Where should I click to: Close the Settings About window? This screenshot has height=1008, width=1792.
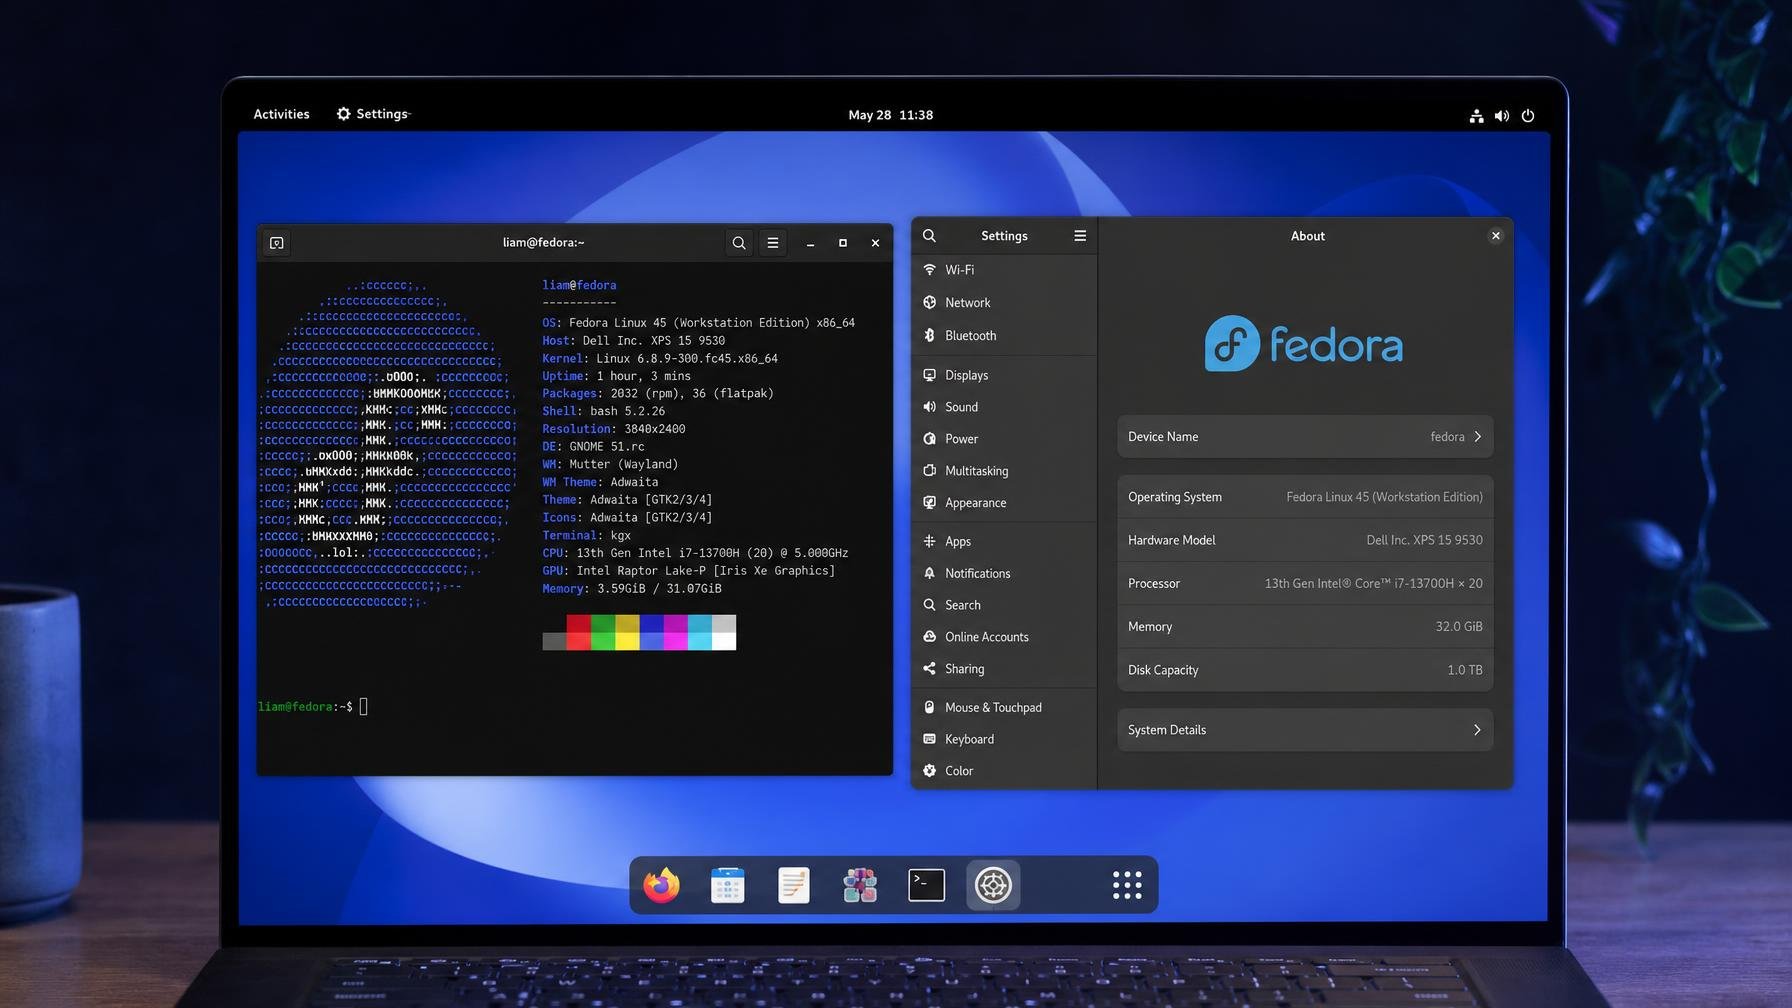[1496, 236]
